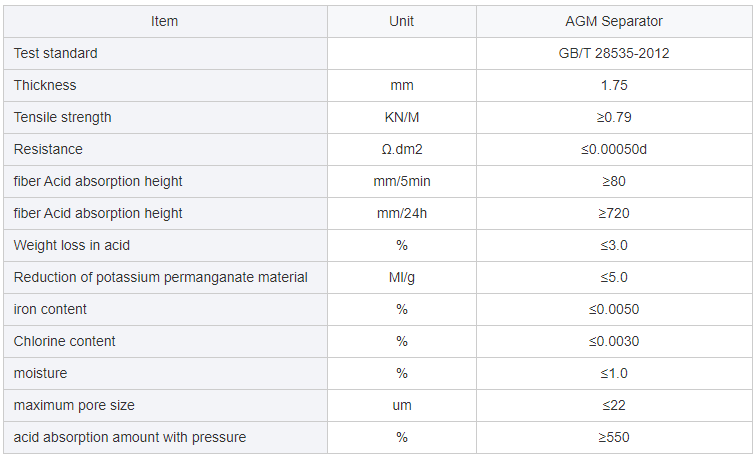Select the "moisture" row label
Image resolution: width=755 pixels, height=459 pixels.
[40, 373]
